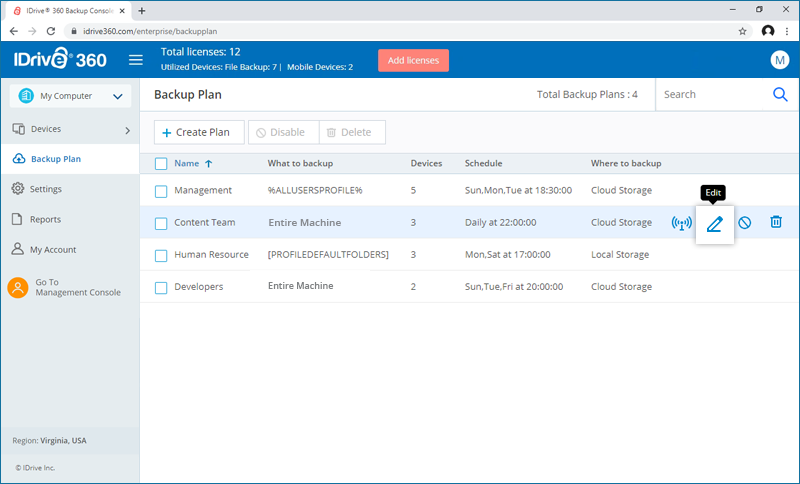Click the Content Team plan name
800x484 pixels.
[205, 222]
